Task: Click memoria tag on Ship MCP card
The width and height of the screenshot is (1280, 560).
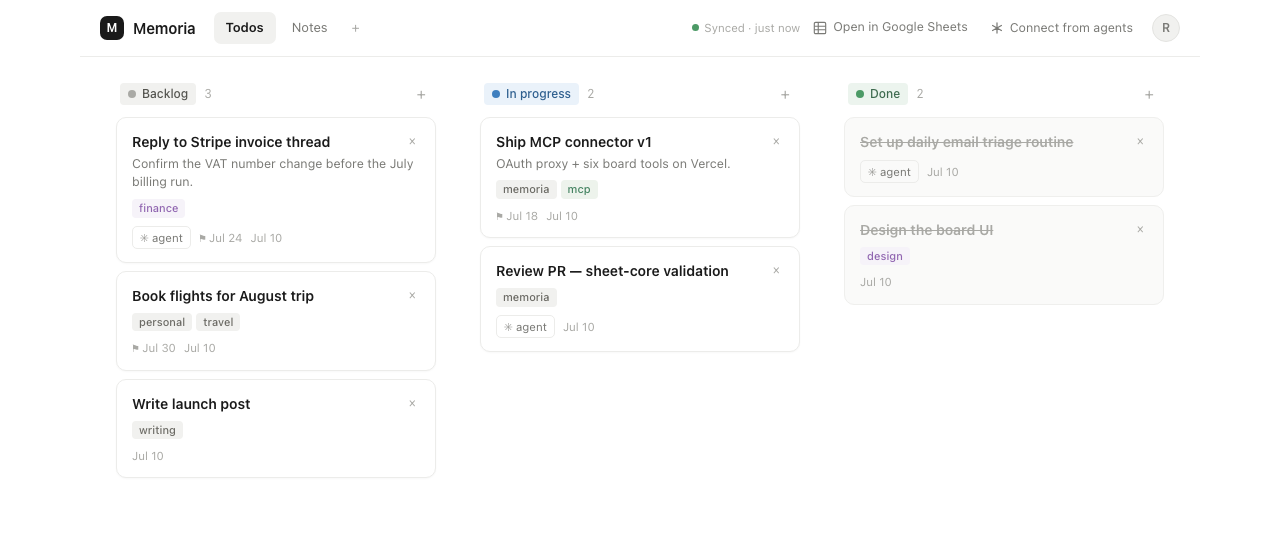Action: tap(526, 189)
